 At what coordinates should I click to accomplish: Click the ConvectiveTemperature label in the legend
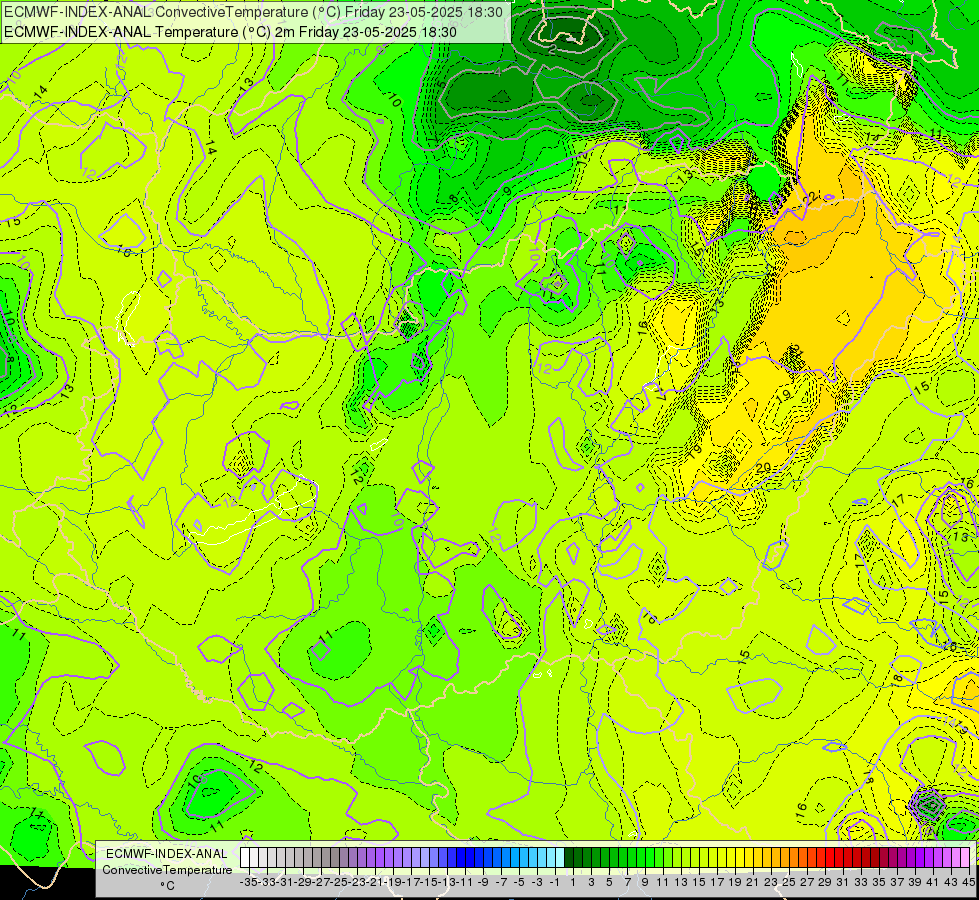coord(167,869)
